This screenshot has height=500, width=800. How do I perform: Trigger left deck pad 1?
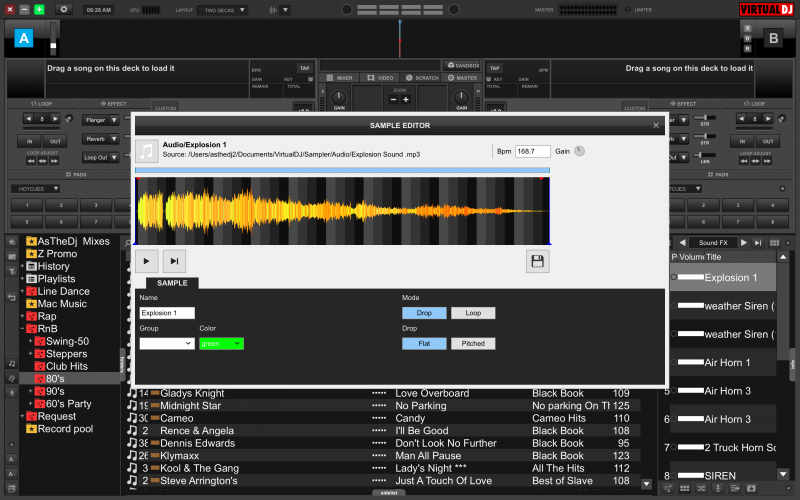(x=27, y=205)
